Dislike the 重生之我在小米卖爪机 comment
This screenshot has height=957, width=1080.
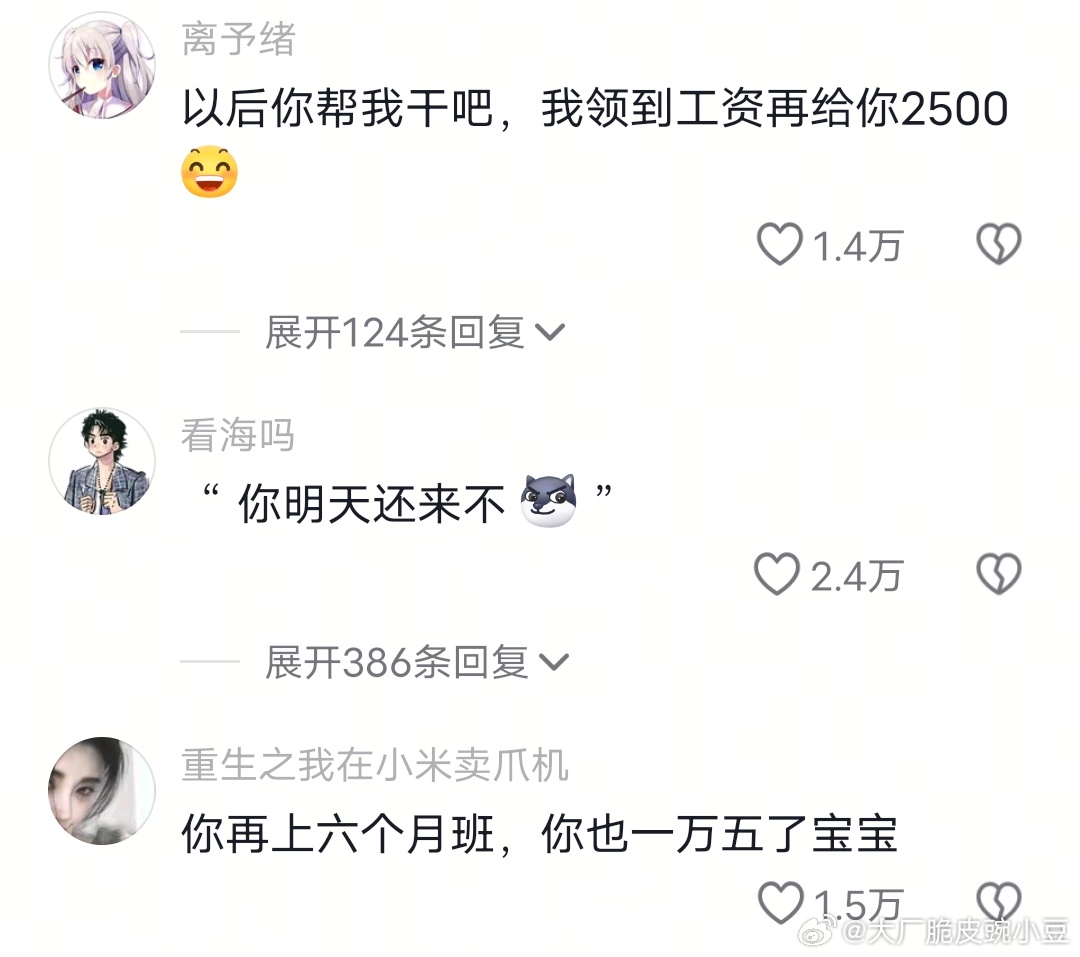click(x=999, y=902)
